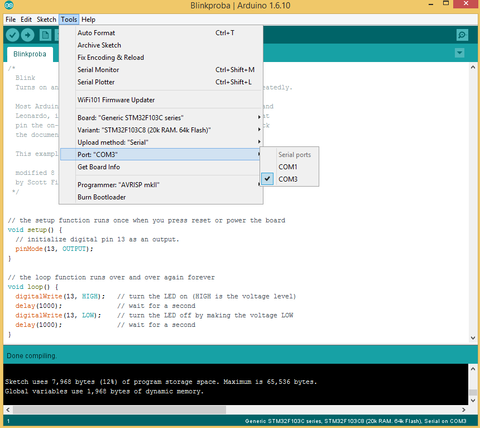The image size is (480, 428).
Task: Select COM1 serial port
Action: tap(289, 167)
